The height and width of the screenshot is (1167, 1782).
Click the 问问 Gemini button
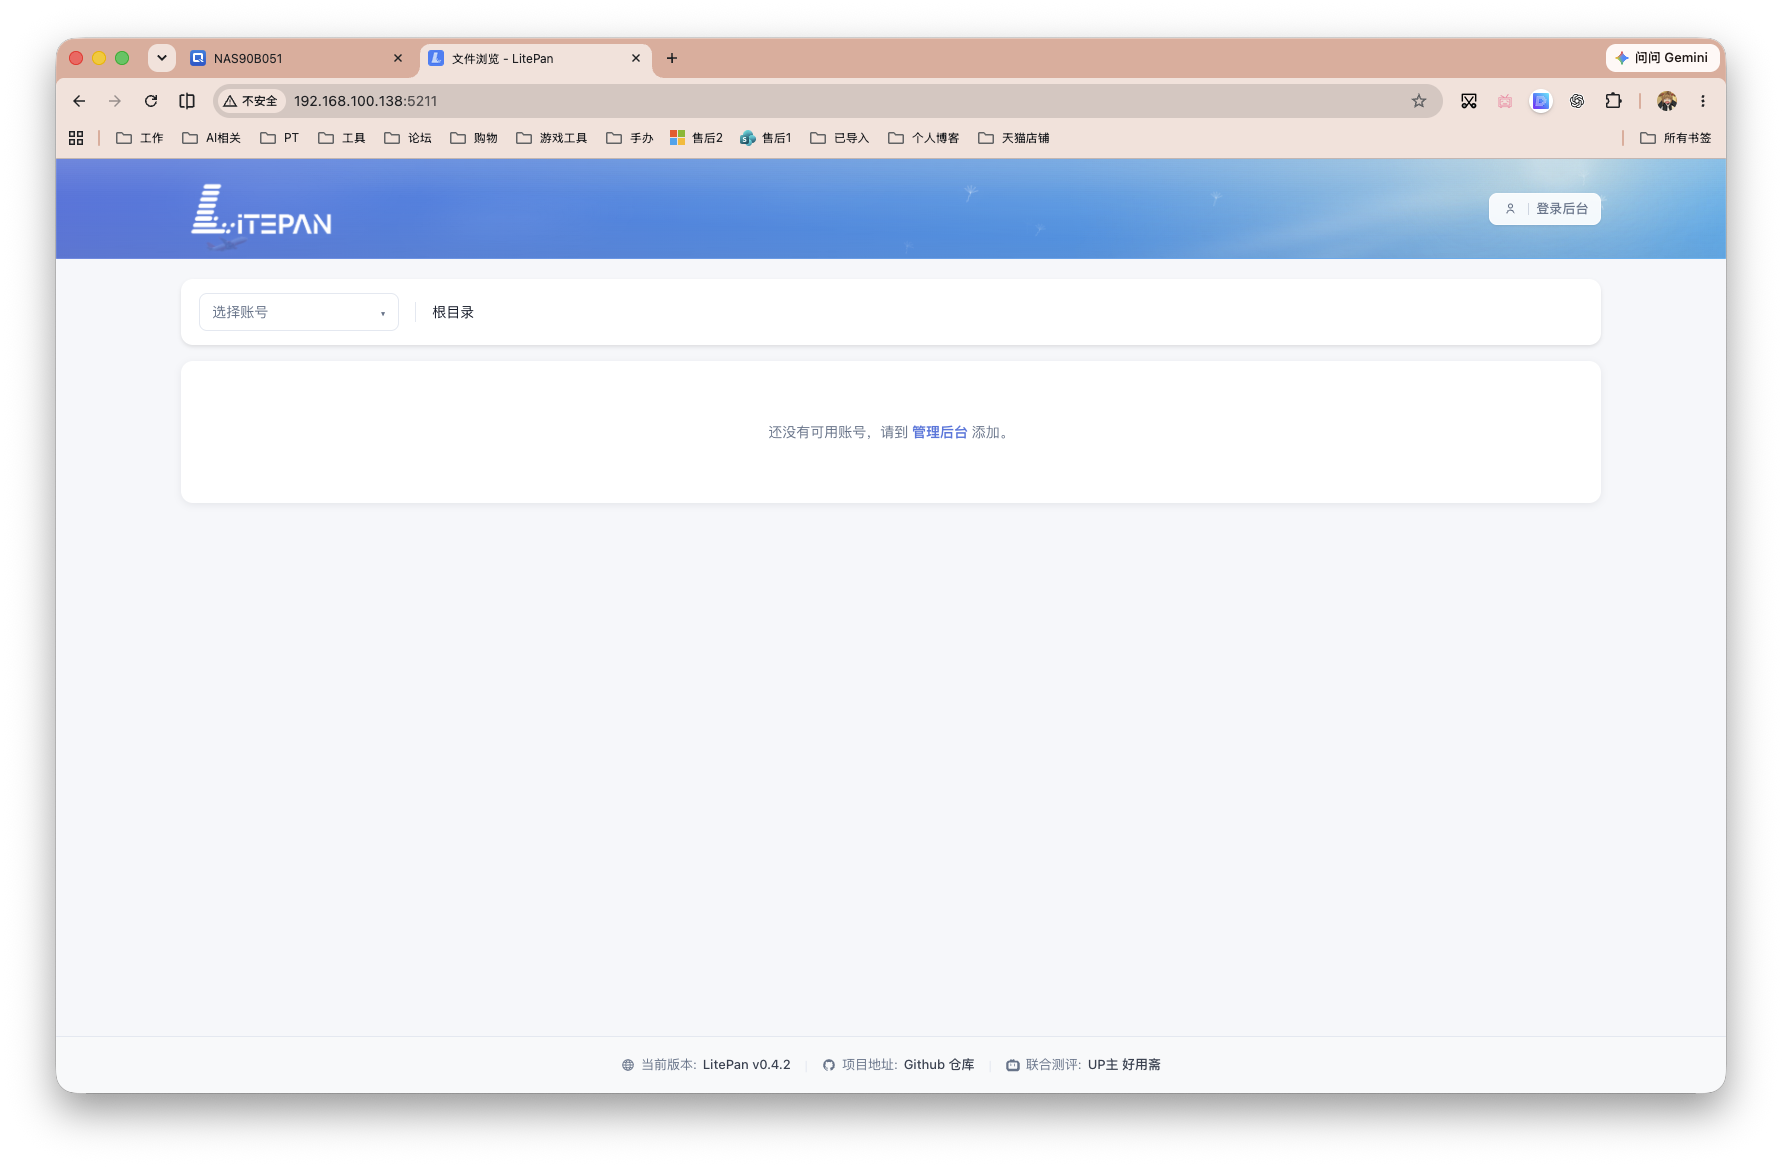click(x=1662, y=58)
